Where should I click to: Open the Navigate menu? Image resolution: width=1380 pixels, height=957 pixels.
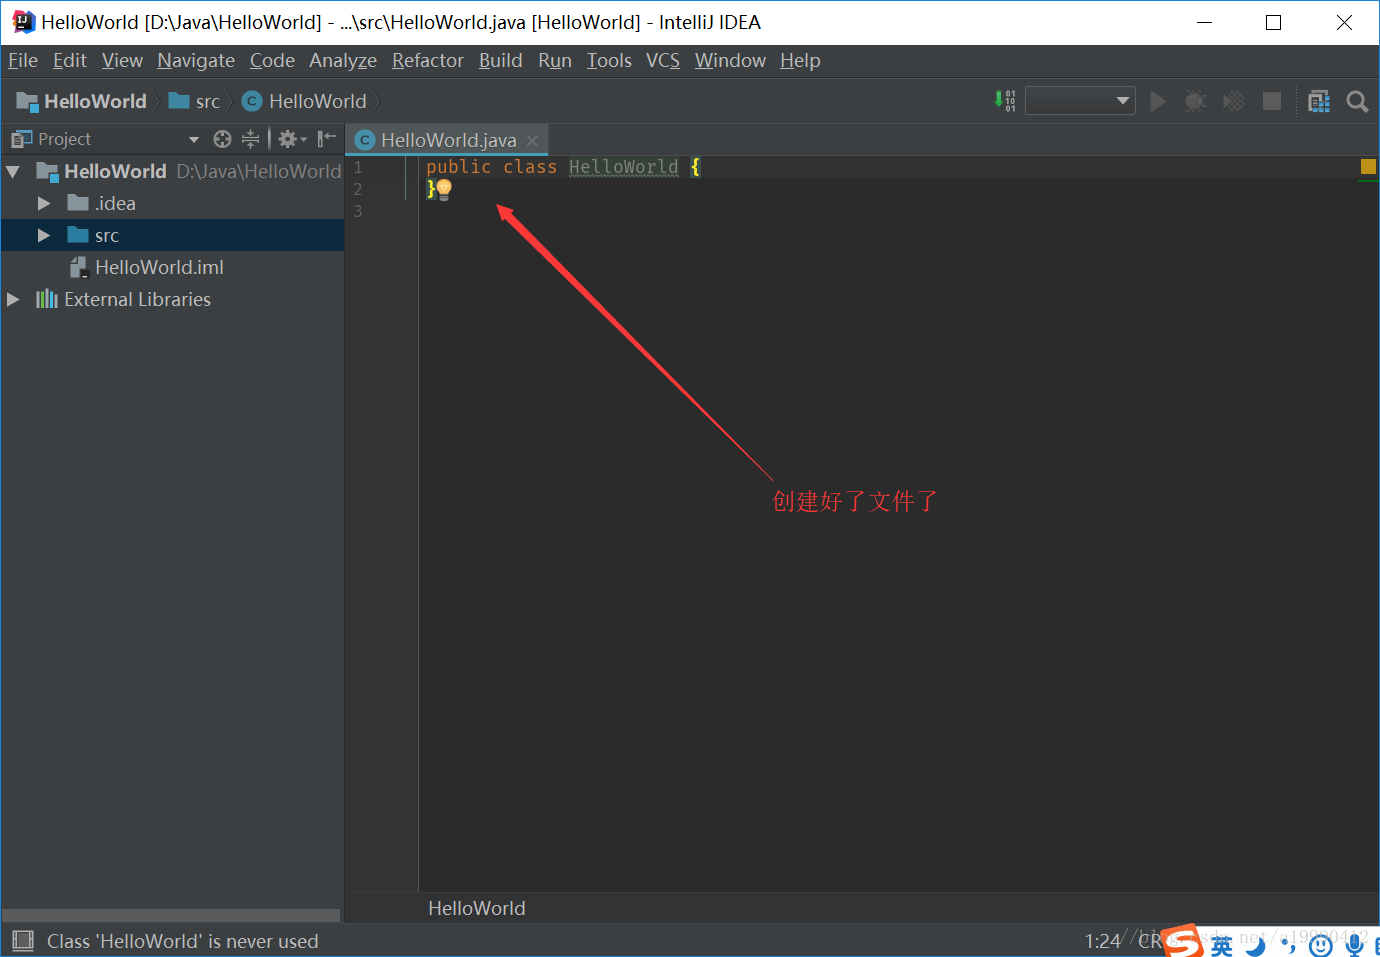point(196,61)
